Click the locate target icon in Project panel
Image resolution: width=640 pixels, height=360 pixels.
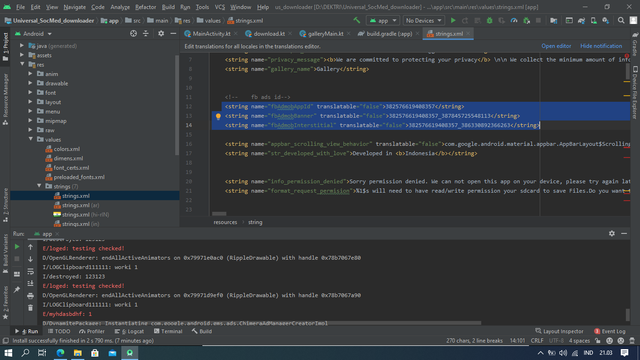[133, 34]
